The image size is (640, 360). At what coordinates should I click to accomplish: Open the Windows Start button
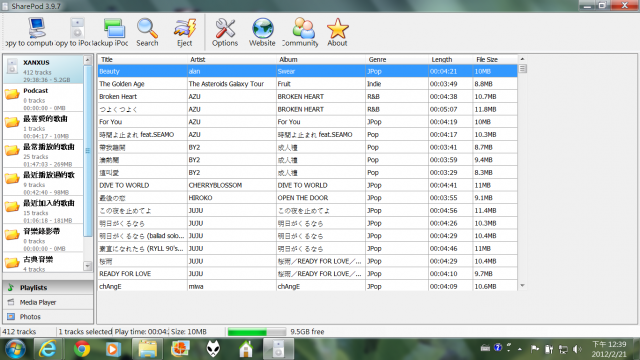click(x=16, y=349)
